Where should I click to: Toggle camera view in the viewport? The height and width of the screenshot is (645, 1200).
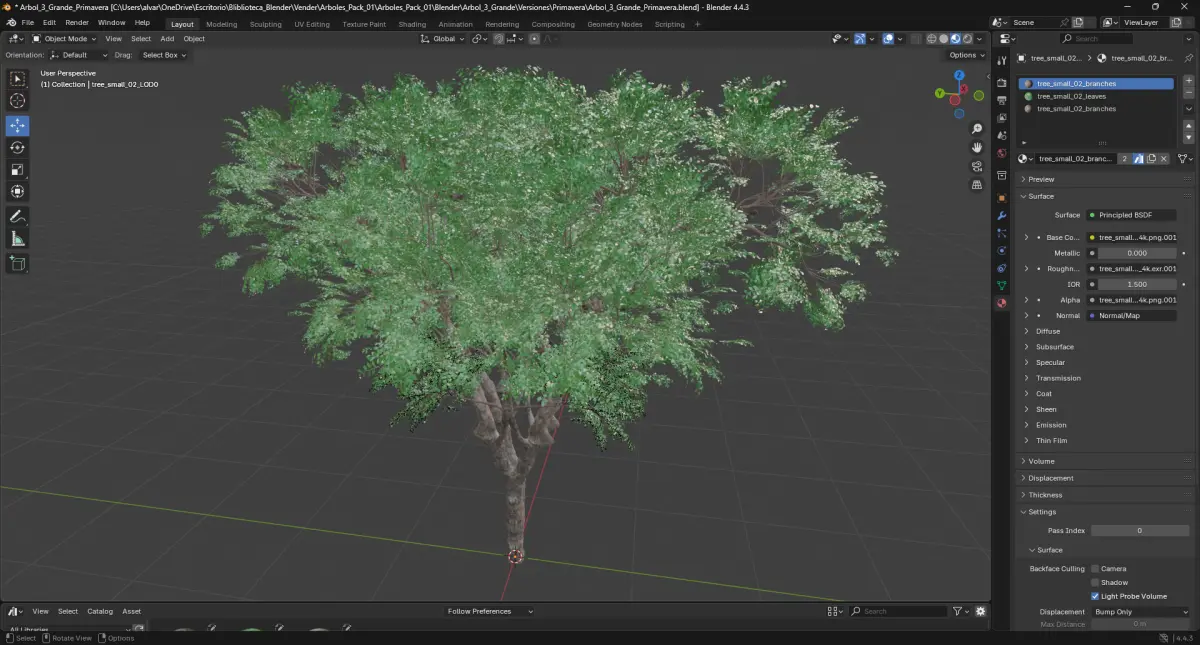click(x=977, y=166)
